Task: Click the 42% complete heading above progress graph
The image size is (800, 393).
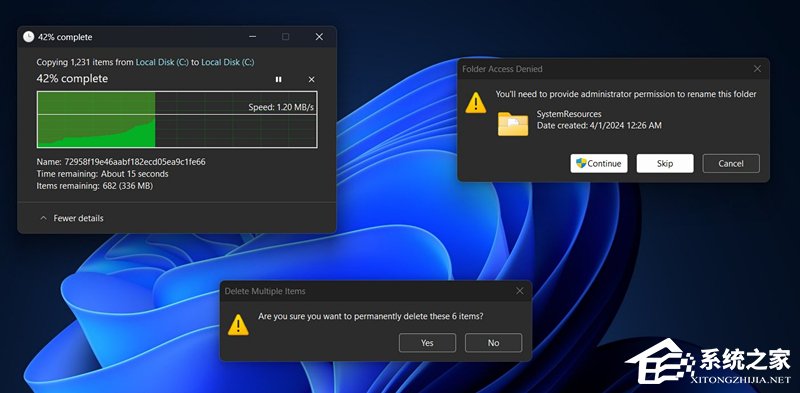Action: click(x=72, y=79)
